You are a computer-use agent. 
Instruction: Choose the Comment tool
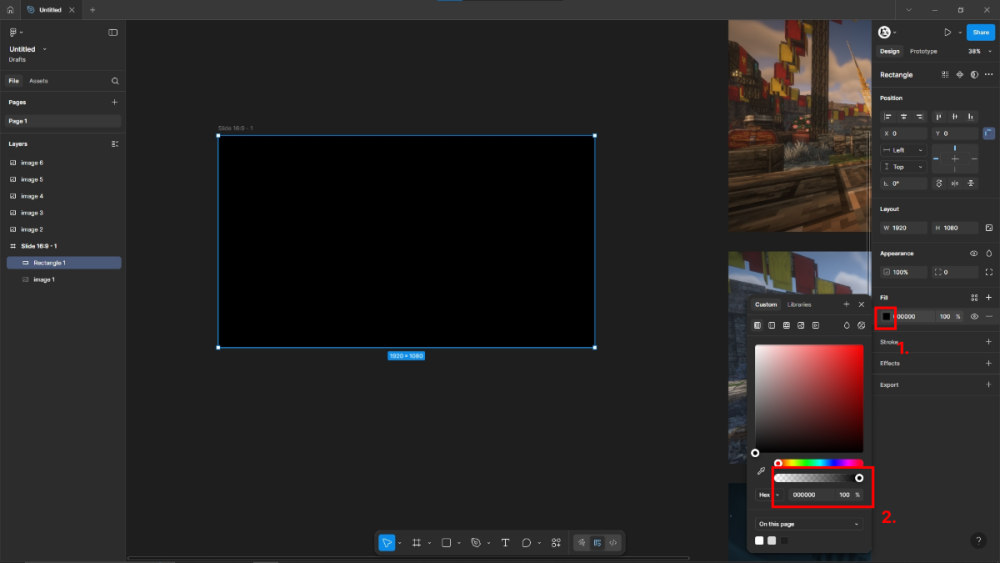click(x=527, y=542)
